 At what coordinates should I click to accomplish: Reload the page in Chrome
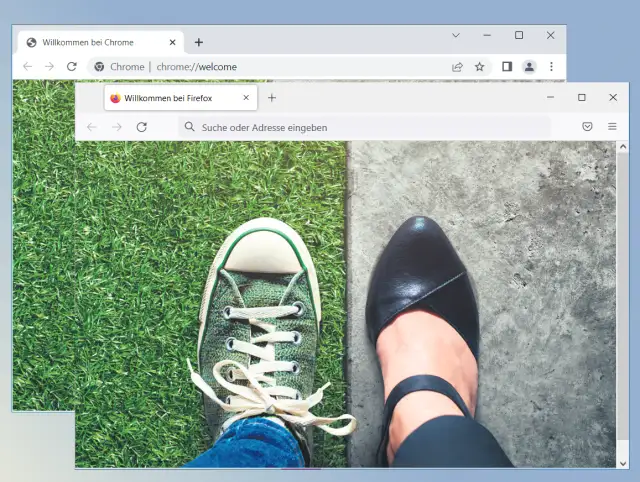pos(71,67)
